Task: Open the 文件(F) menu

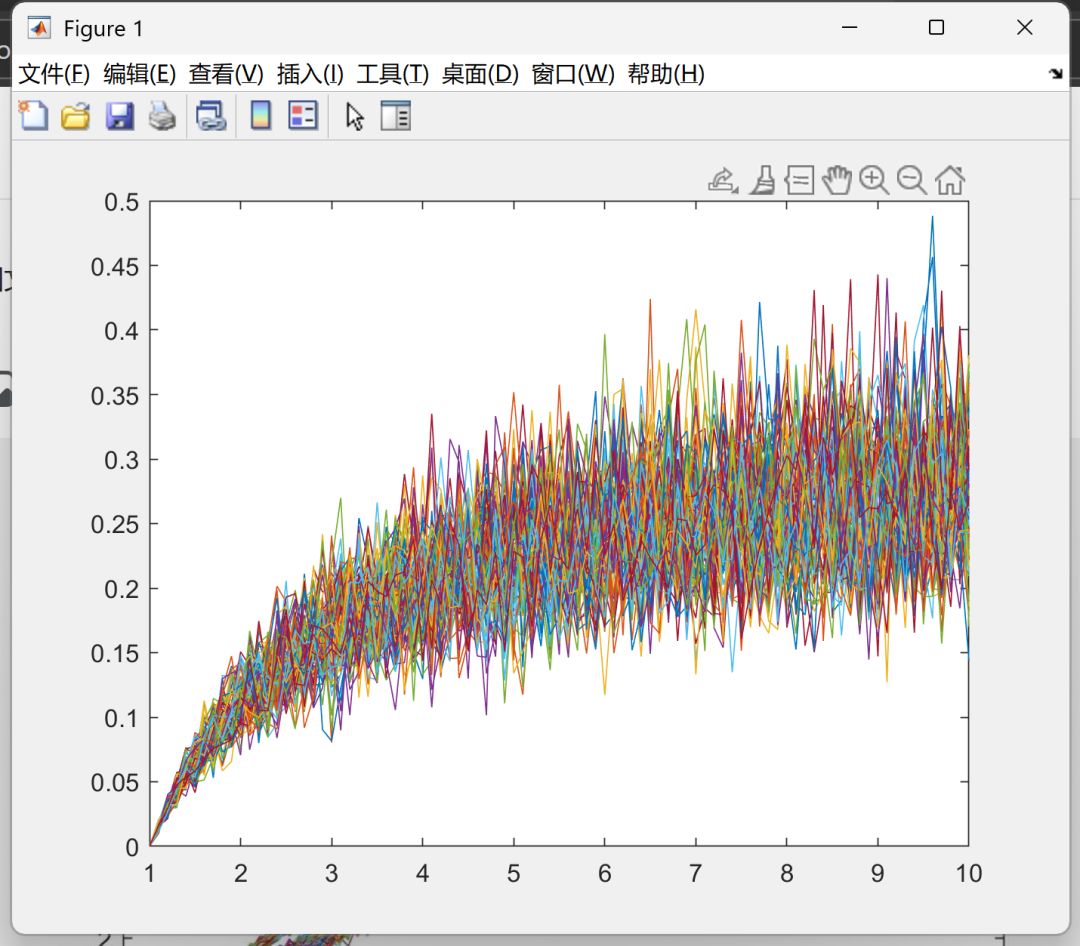Action: pyautogui.click(x=54, y=74)
